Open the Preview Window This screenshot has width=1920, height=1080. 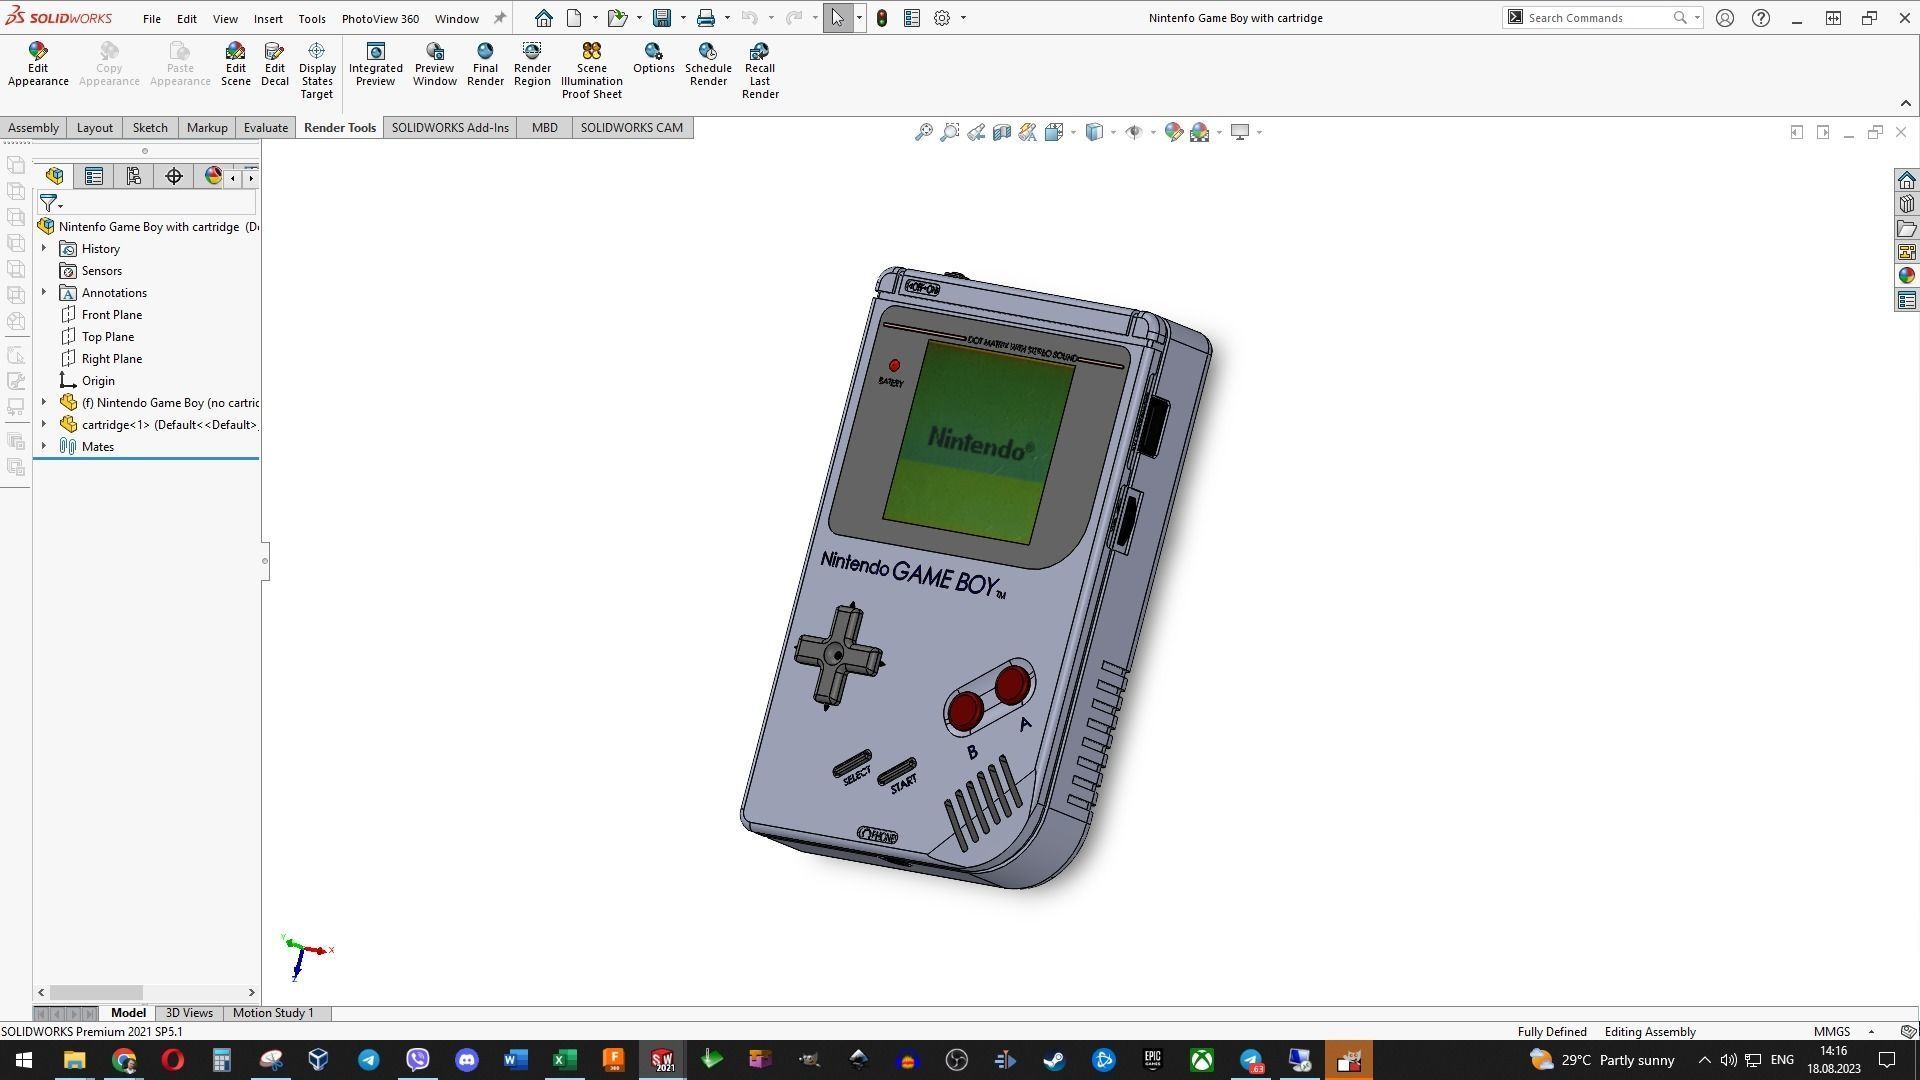coord(435,65)
